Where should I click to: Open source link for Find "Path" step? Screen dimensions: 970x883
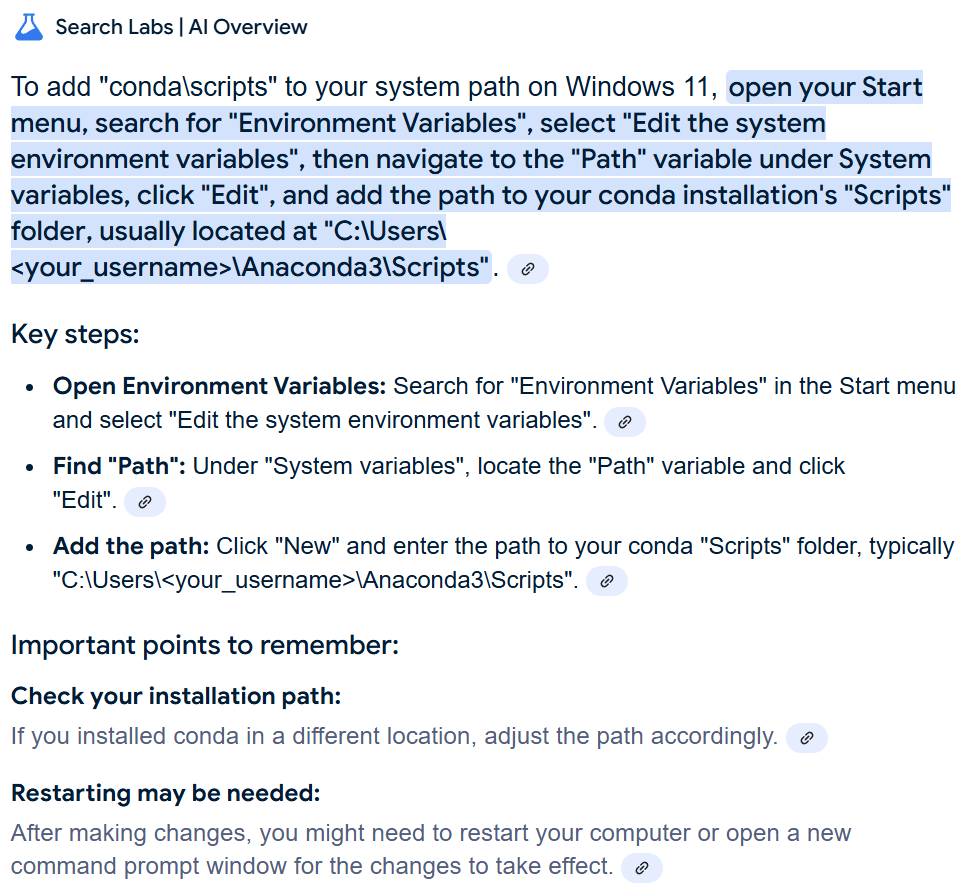point(145,502)
